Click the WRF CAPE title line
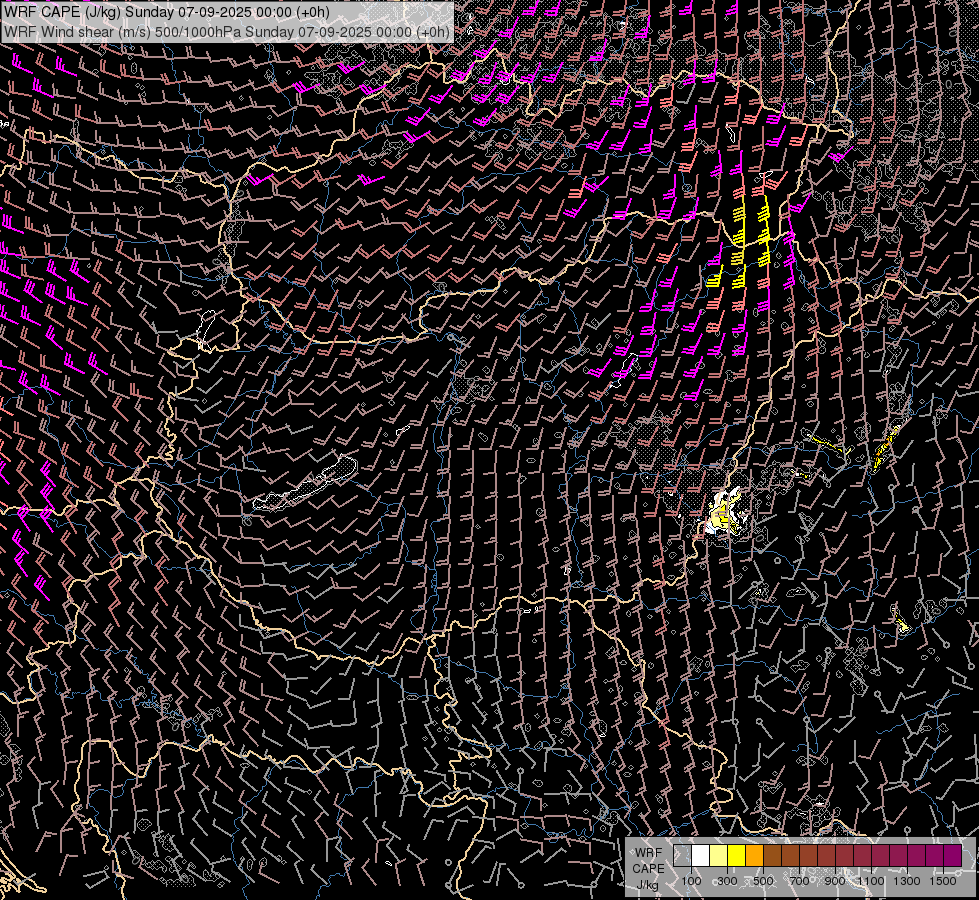This screenshot has height=900, width=979. click(x=167, y=12)
